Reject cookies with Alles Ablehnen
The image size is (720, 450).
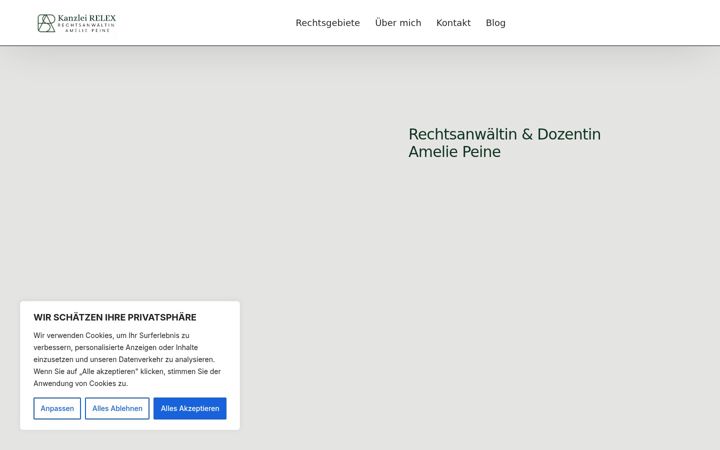tap(117, 408)
